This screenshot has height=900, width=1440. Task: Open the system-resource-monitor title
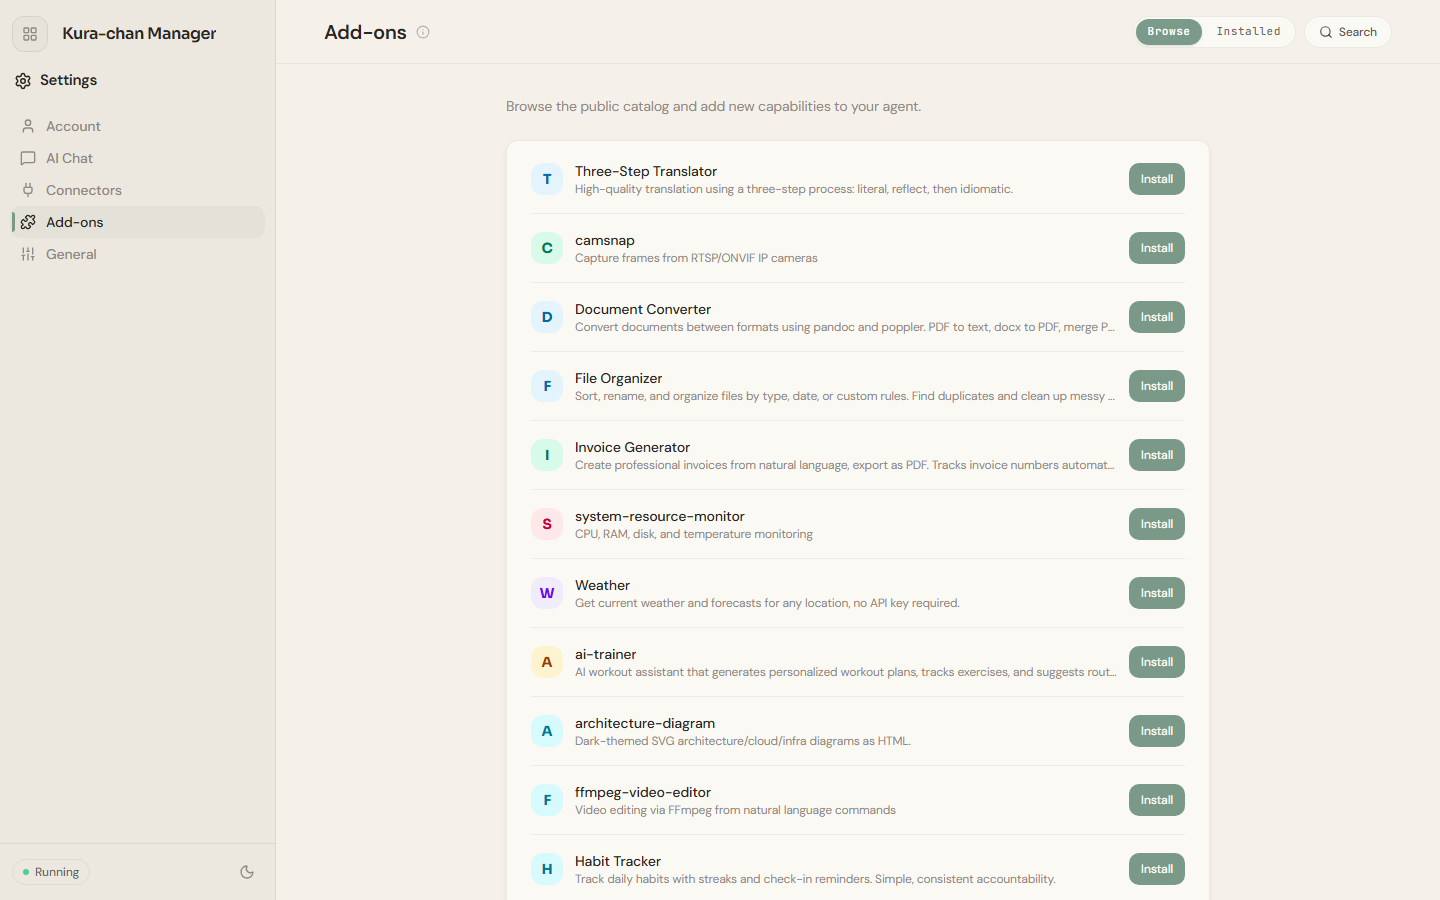click(660, 516)
